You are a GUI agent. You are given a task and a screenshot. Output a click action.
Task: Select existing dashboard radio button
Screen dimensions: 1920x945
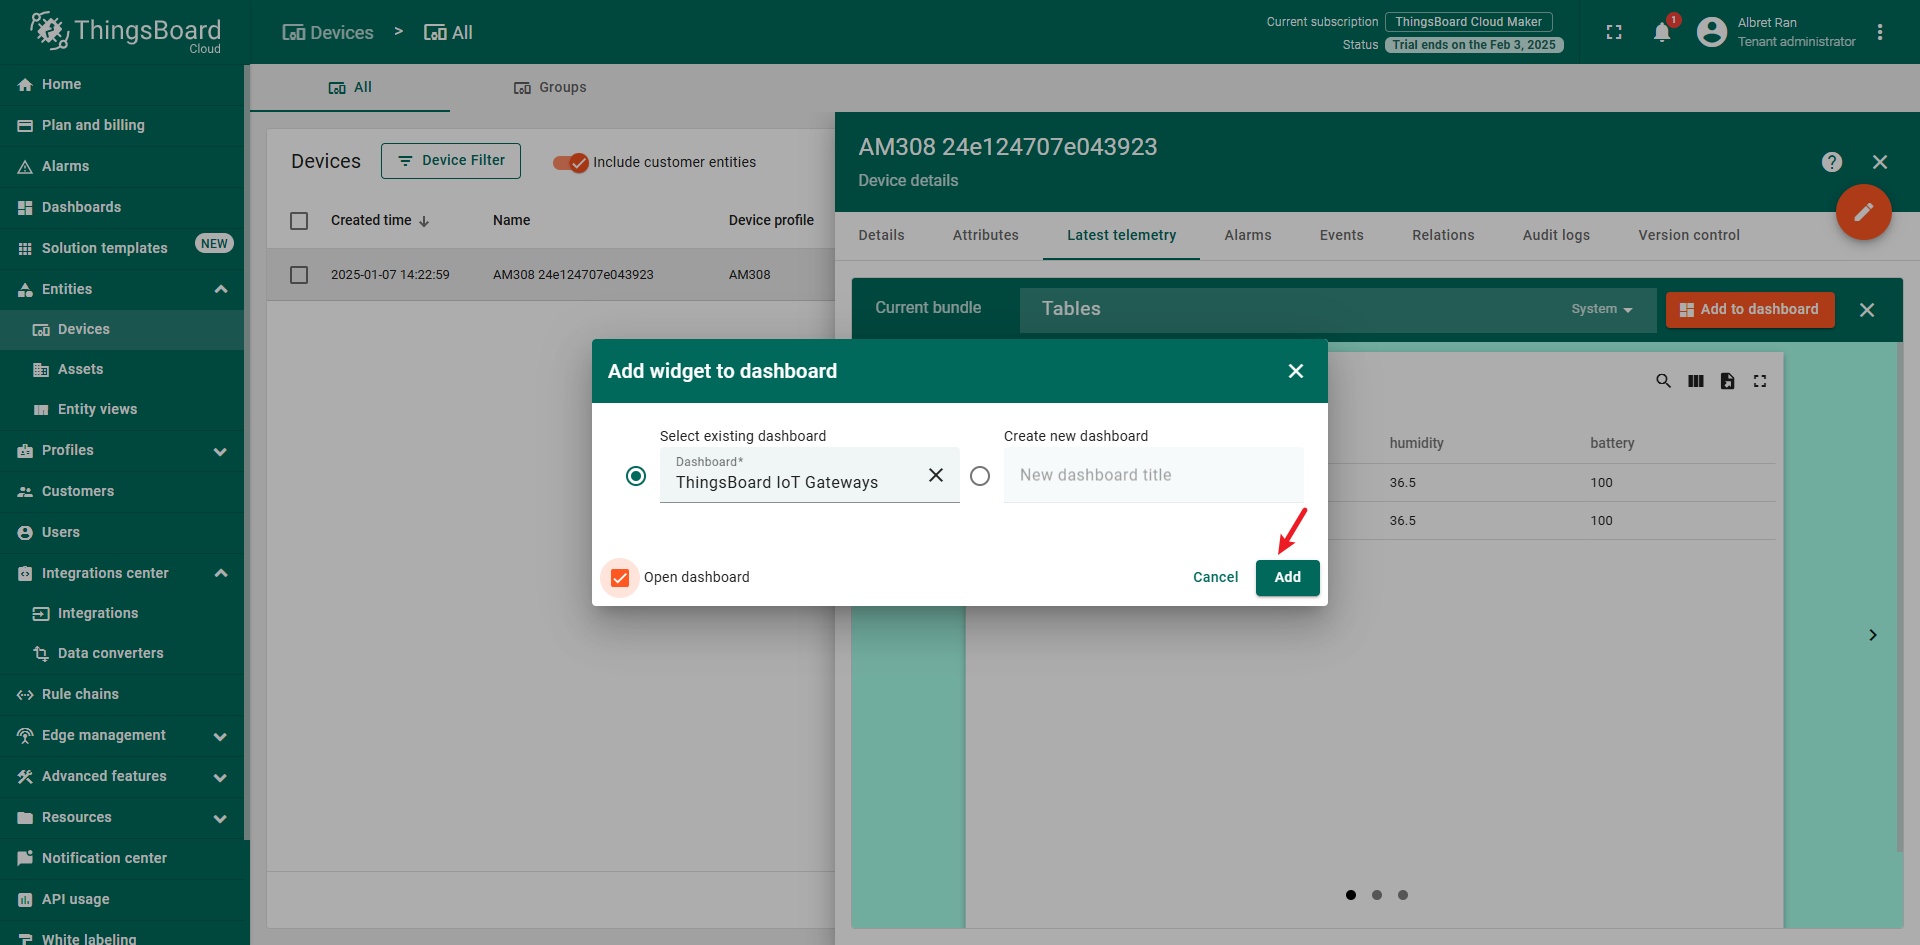point(636,476)
